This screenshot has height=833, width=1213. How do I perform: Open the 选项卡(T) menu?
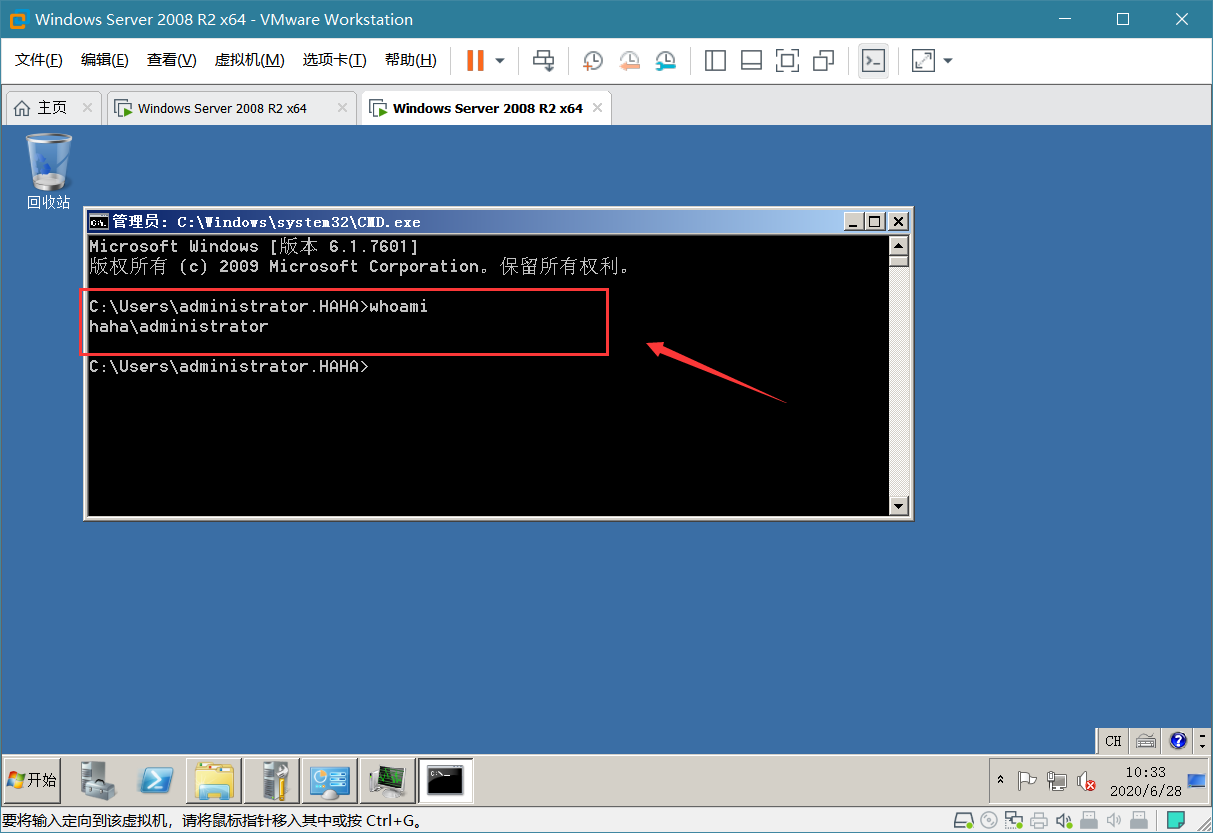[x=335, y=60]
